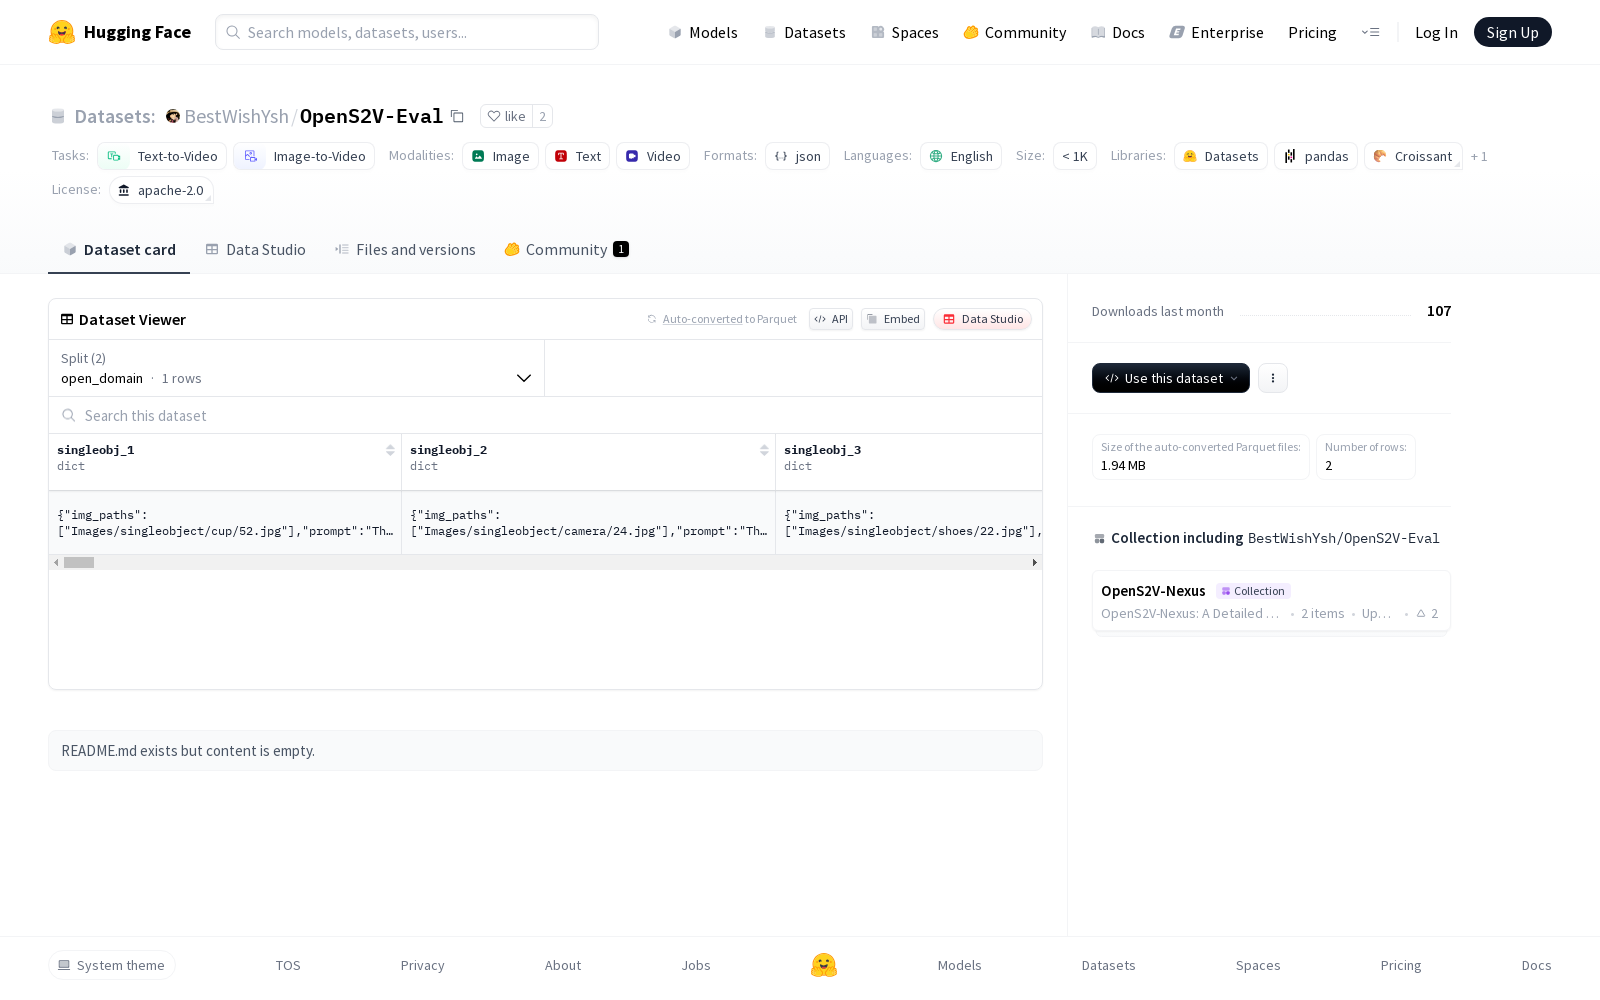Sort the singleobj_2 column
Image resolution: width=1600 pixels, height=1000 pixels.
tap(764, 450)
